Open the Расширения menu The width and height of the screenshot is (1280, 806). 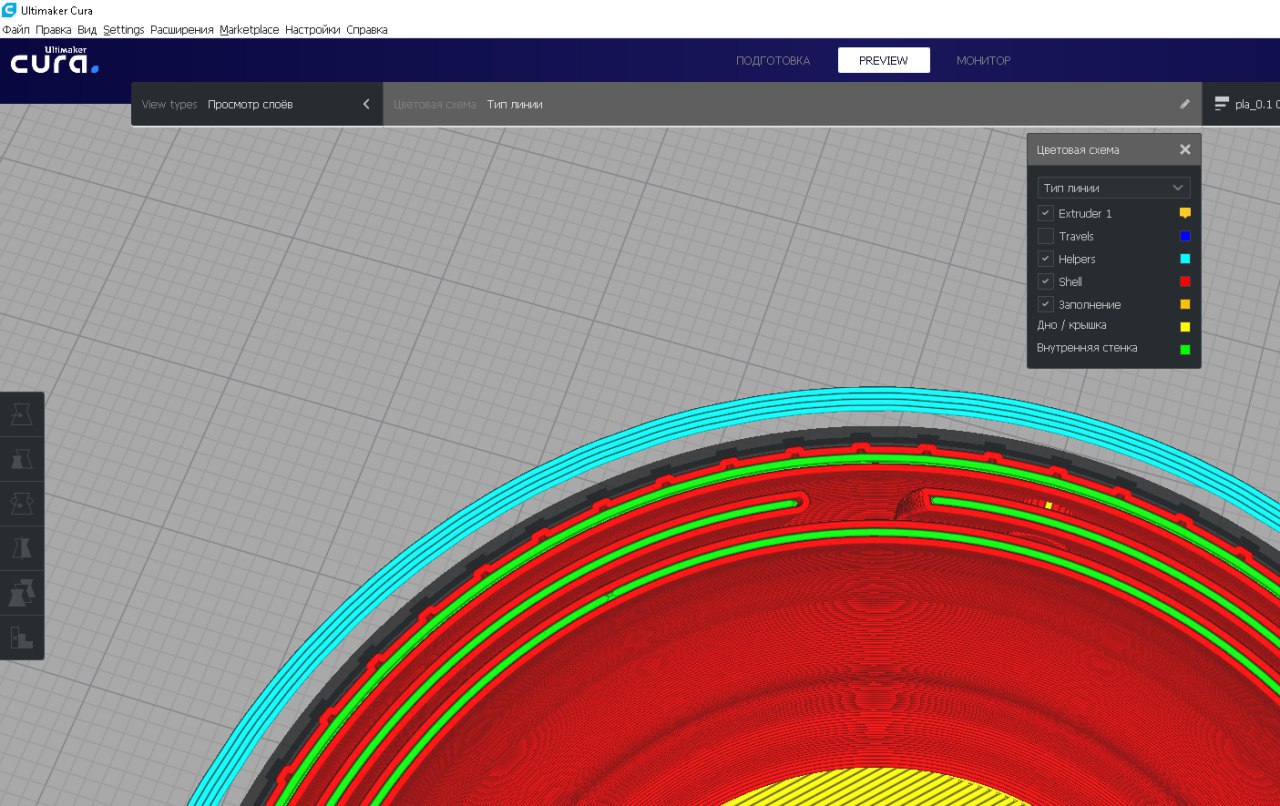click(182, 30)
